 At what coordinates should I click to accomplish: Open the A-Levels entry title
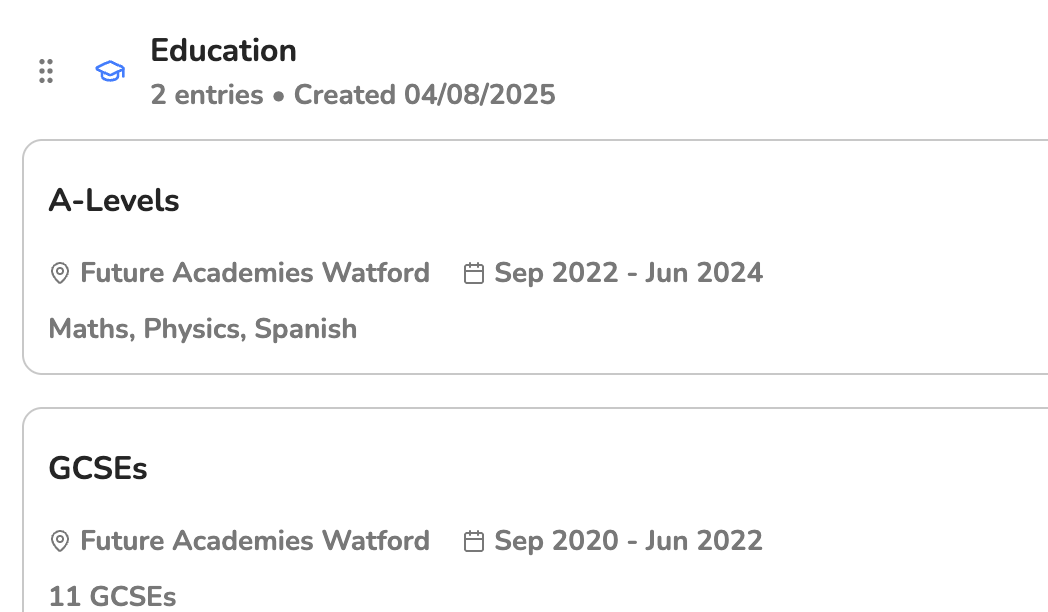[114, 201]
